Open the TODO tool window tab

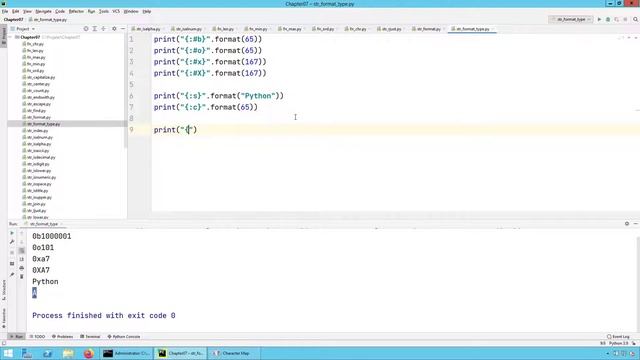(x=37, y=337)
